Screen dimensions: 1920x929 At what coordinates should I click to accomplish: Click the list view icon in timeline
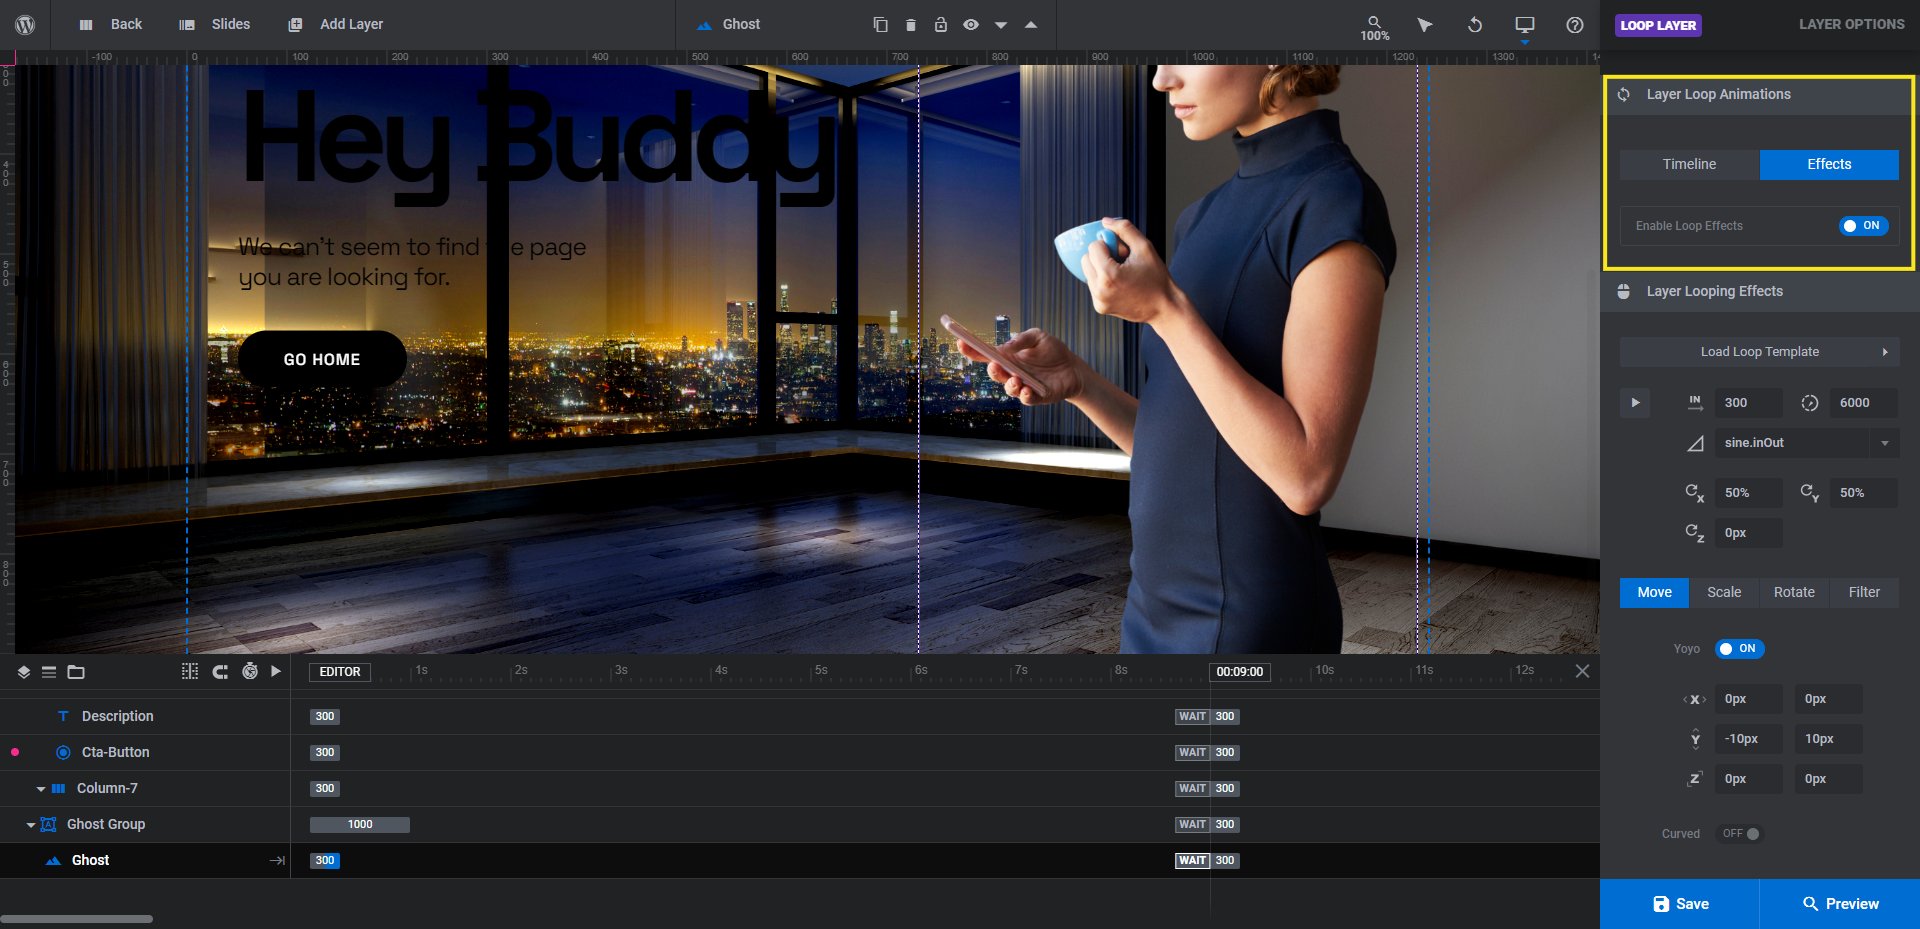[x=48, y=672]
